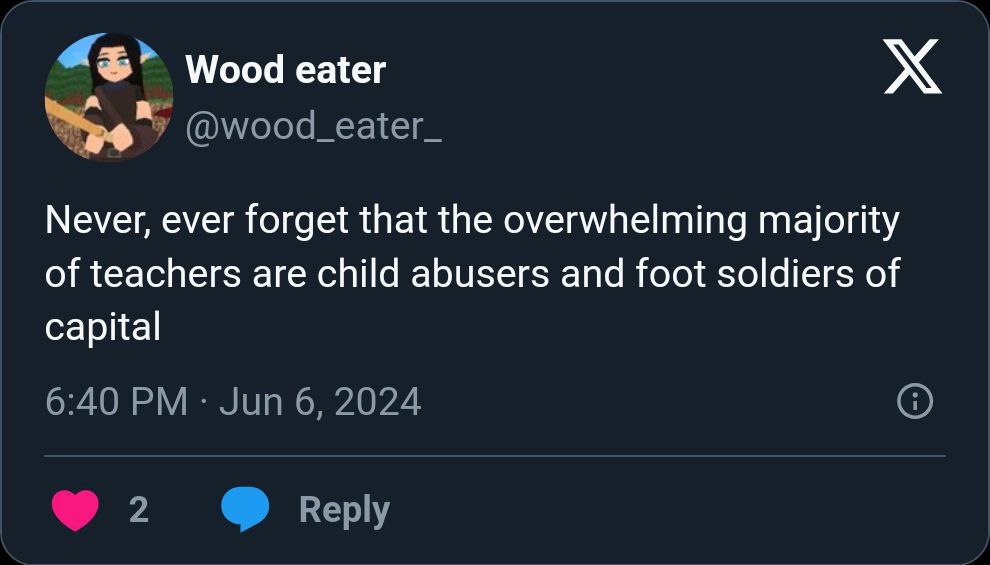Click the X logo icon
Viewport: 990px width, 565px height.
912,68
